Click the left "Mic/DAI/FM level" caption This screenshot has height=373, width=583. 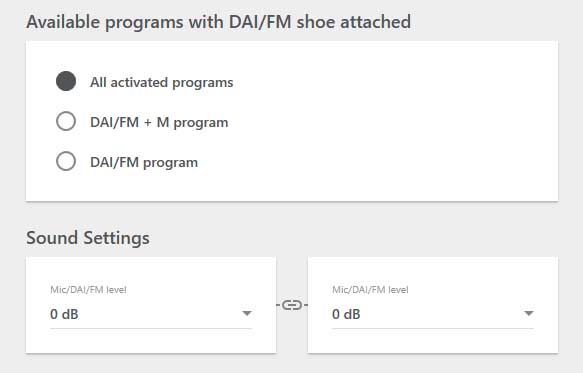point(88,290)
